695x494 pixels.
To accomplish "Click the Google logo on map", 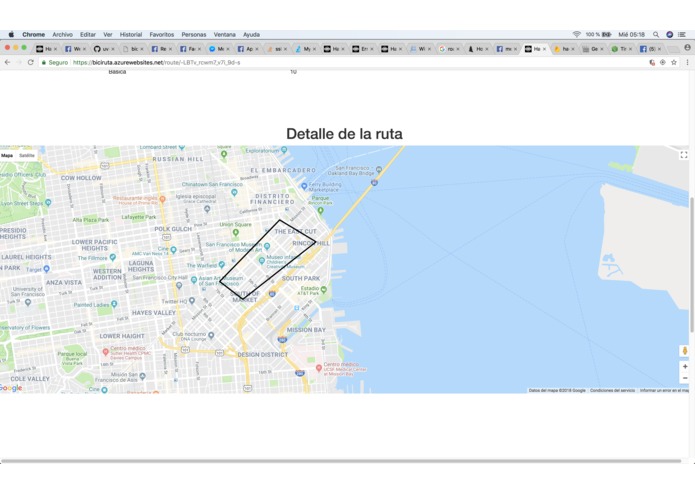I will pos(11,388).
